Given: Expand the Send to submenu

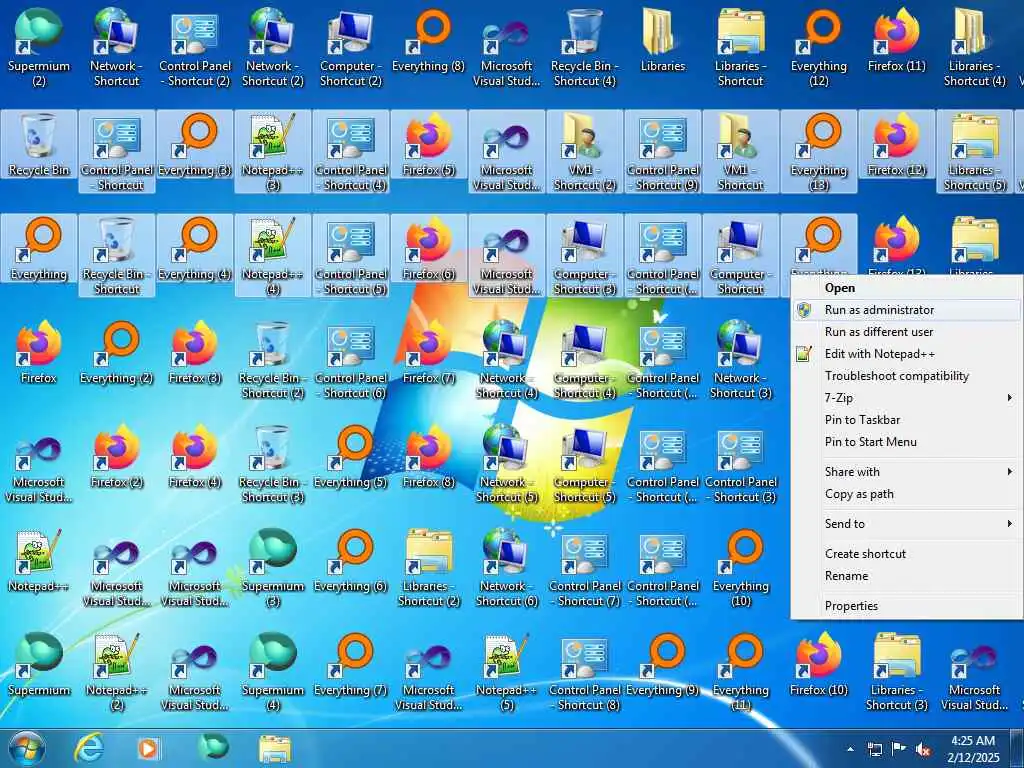Looking at the screenshot, I should click(906, 524).
